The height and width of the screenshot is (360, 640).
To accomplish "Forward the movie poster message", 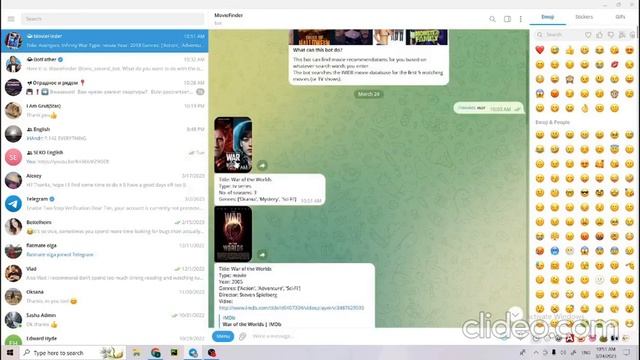I will coord(262,255).
